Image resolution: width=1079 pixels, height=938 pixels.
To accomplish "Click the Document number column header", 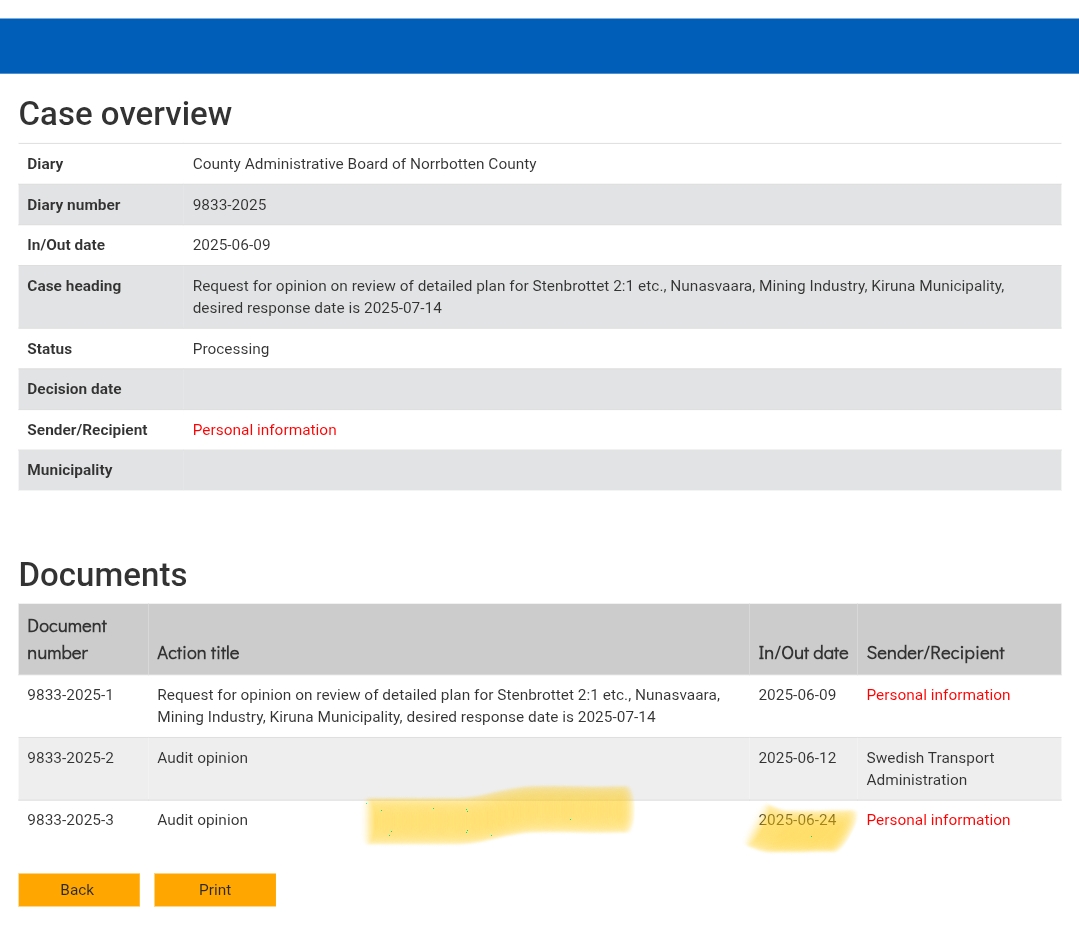I will (x=66, y=639).
